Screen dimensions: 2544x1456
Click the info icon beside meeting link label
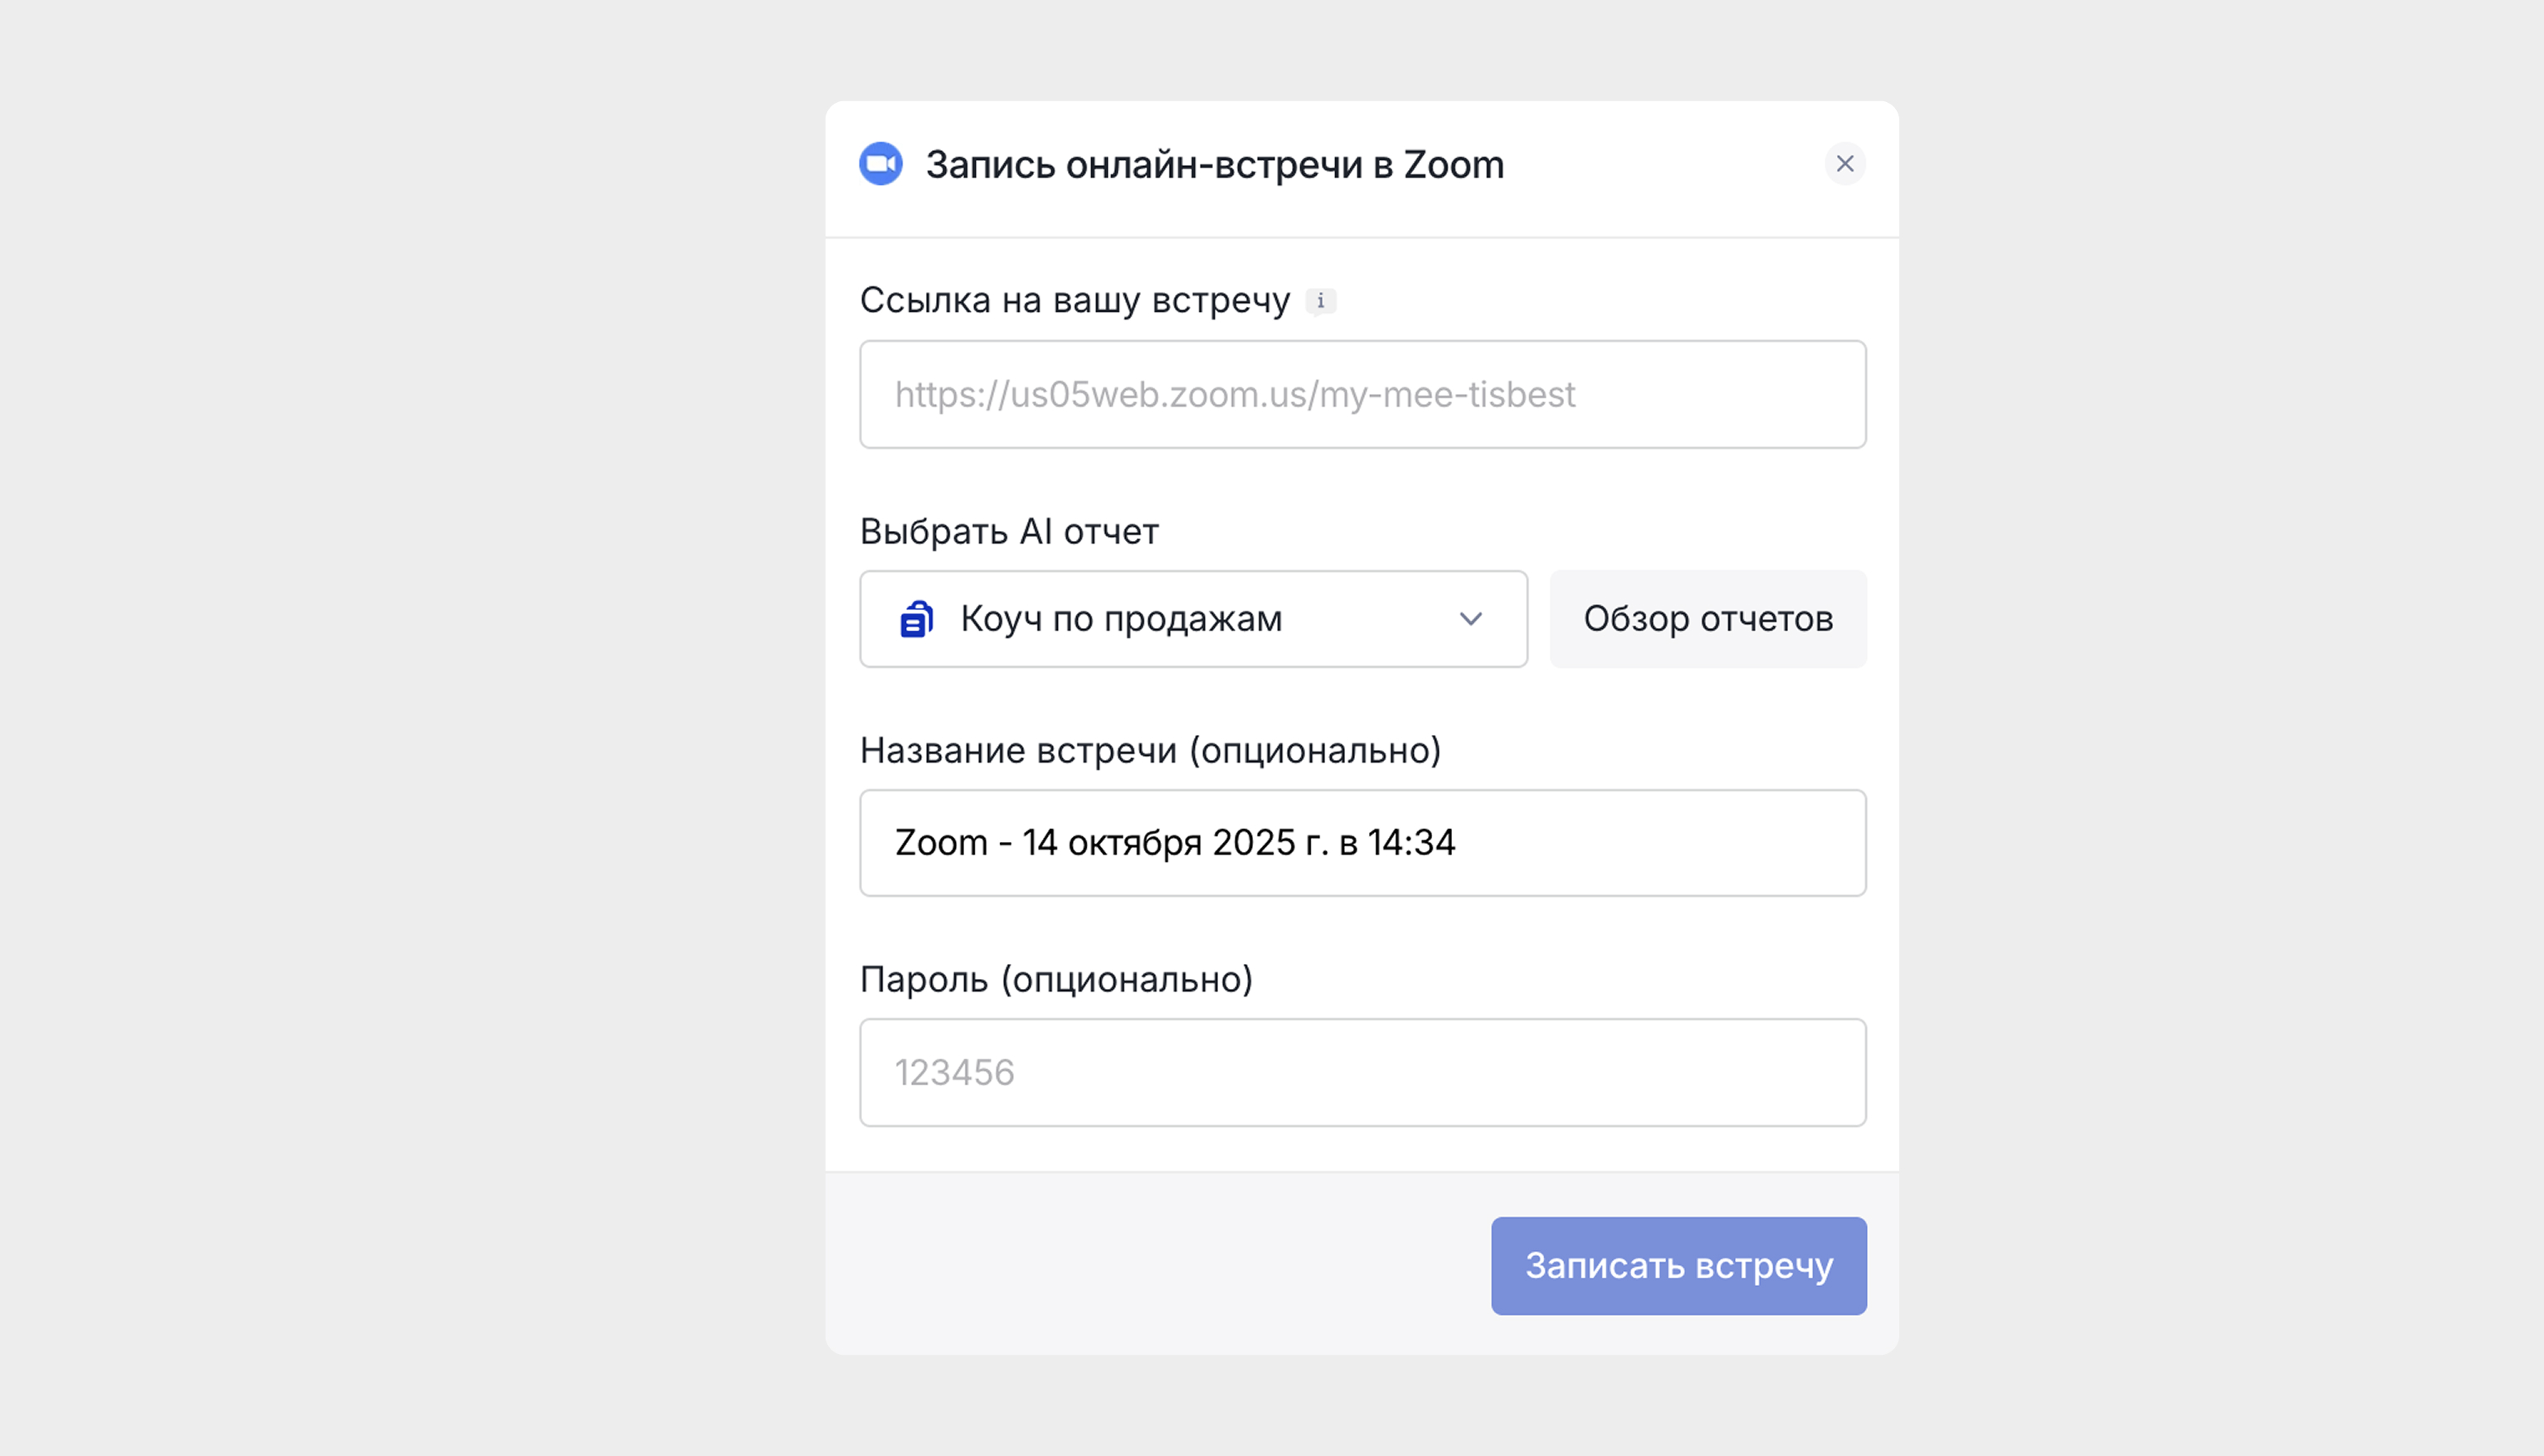[x=1320, y=301]
